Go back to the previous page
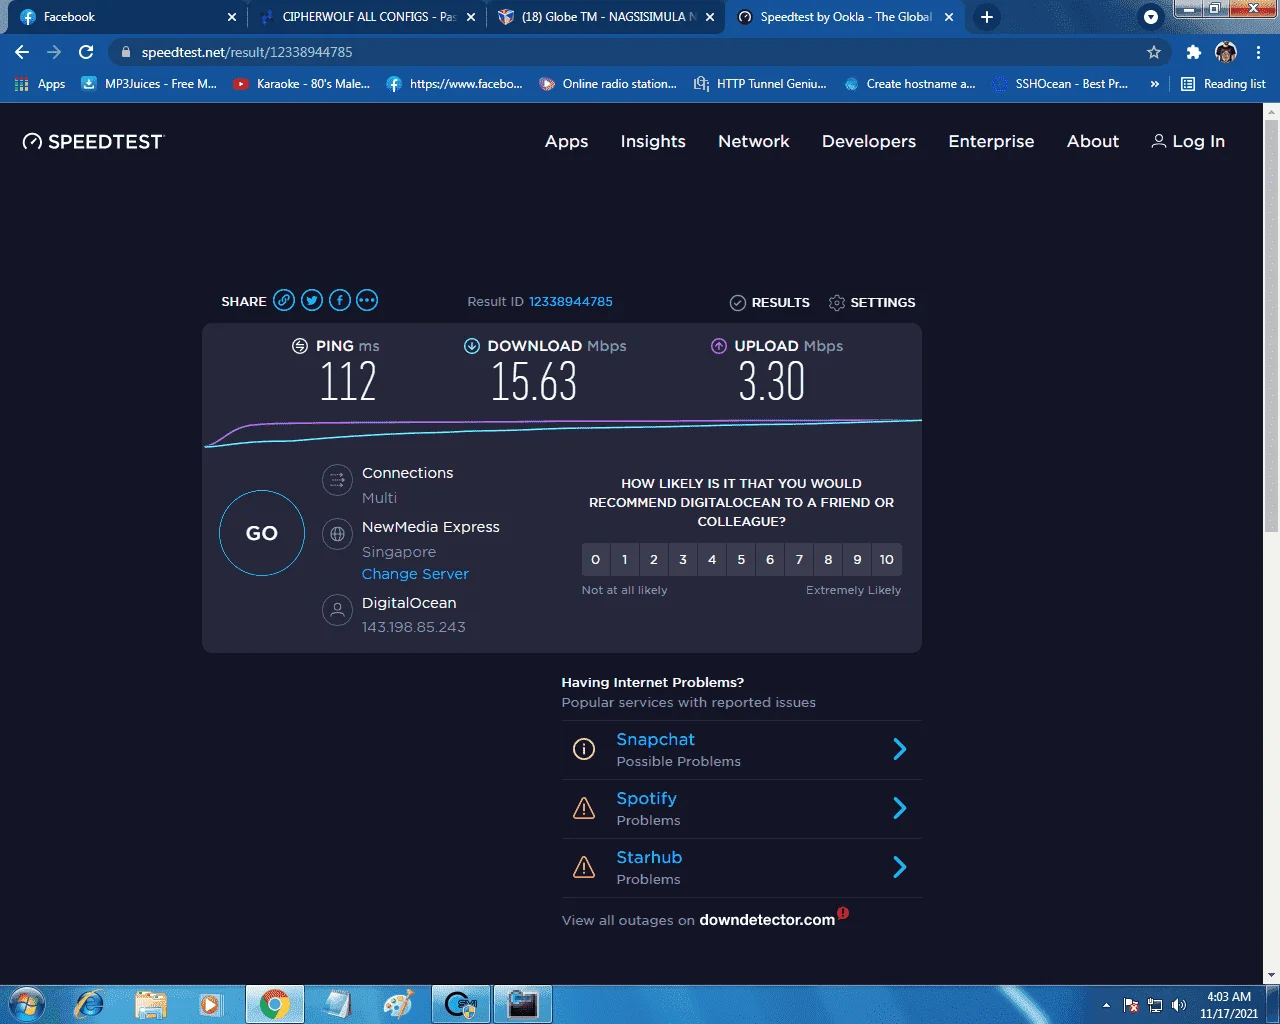Image resolution: width=1280 pixels, height=1024 pixels. click(22, 52)
